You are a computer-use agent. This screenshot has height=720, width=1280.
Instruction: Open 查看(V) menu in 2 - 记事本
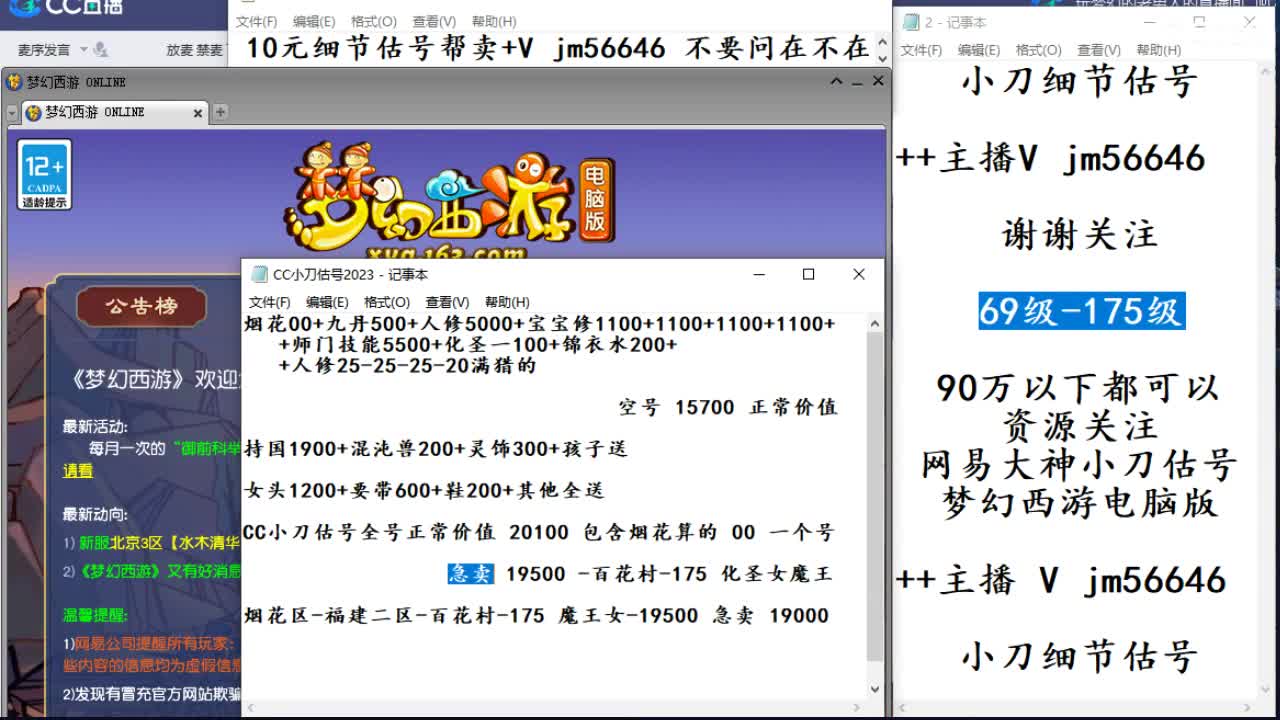(x=1098, y=50)
